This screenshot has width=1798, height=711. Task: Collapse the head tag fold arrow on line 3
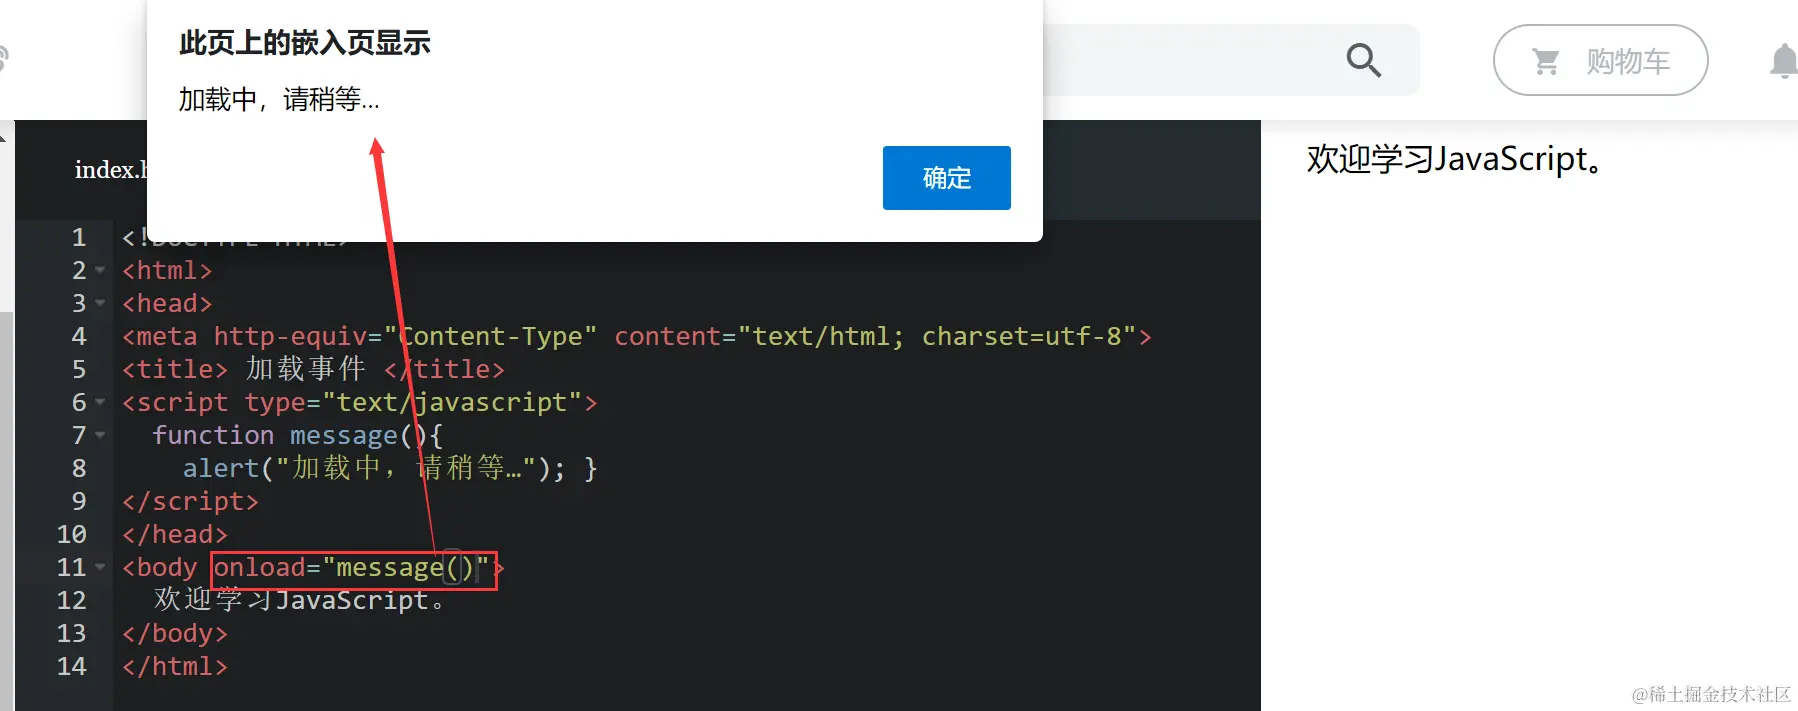[x=100, y=303]
